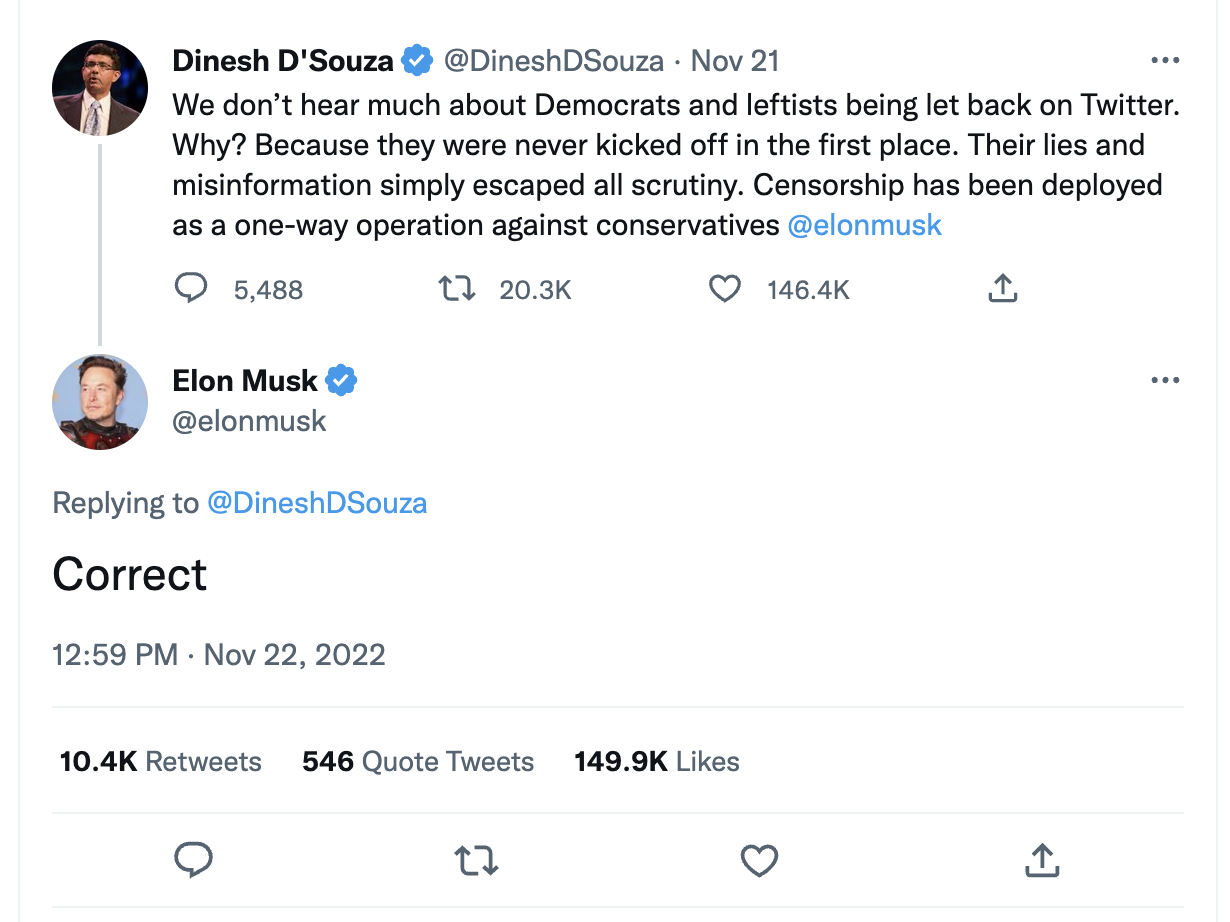
Task: Like Dinesh D'Souza's tweet
Action: [x=725, y=289]
